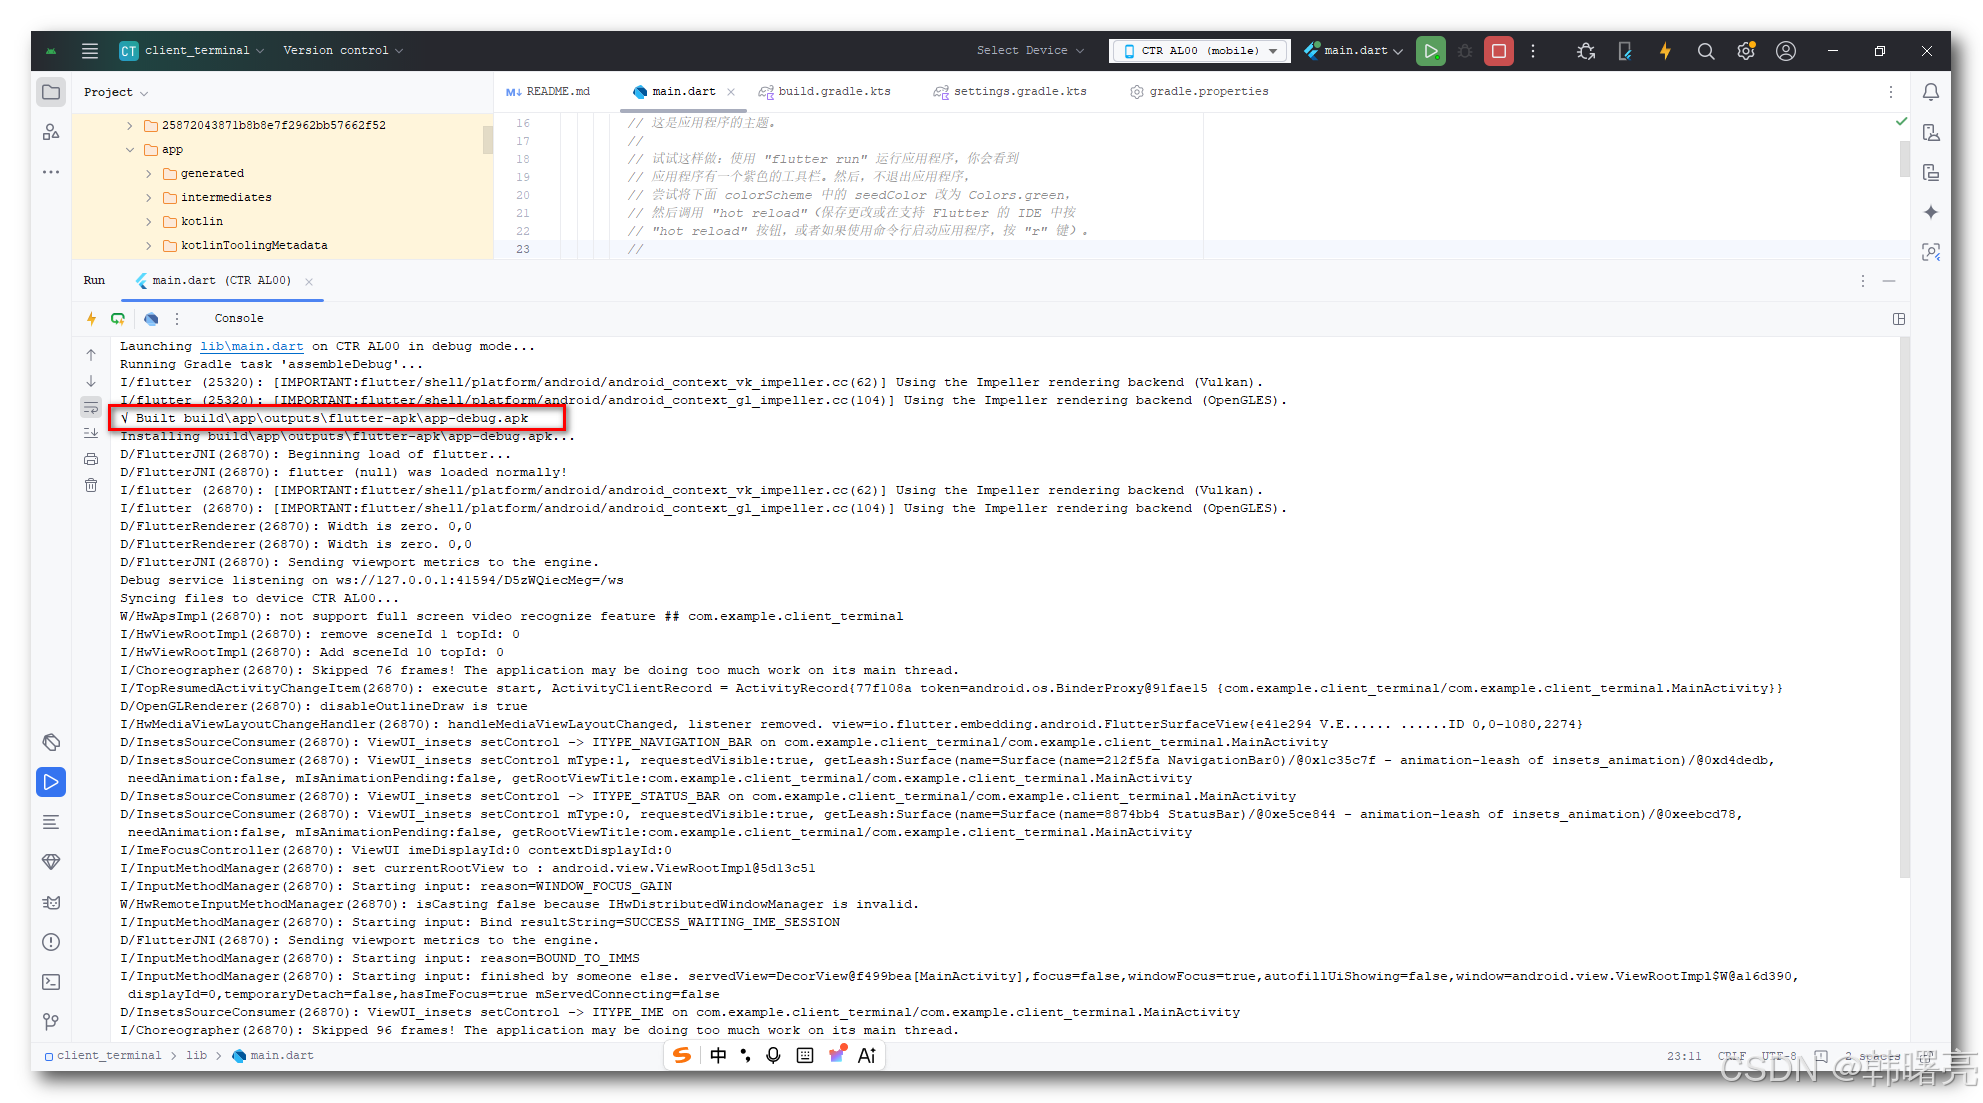
Task: Open the Project view dropdown
Action: click(116, 92)
